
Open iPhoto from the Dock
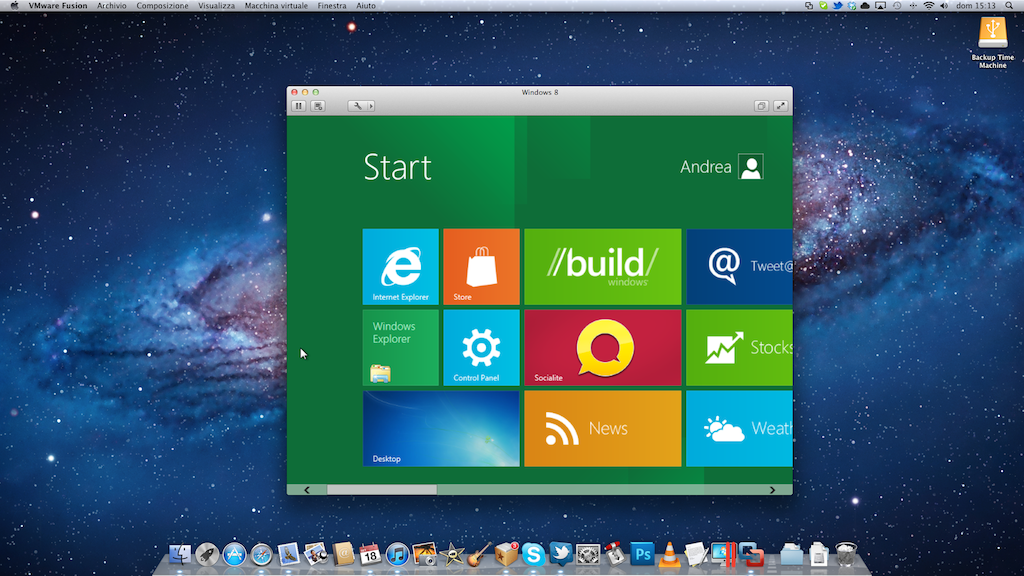click(424, 554)
